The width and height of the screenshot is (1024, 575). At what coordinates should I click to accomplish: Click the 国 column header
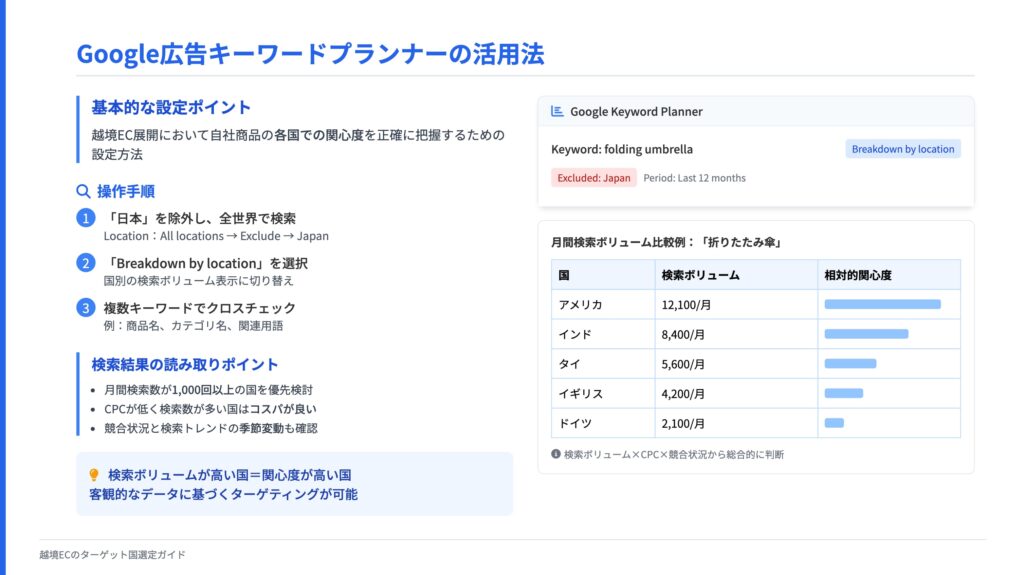pyautogui.click(x=603, y=275)
